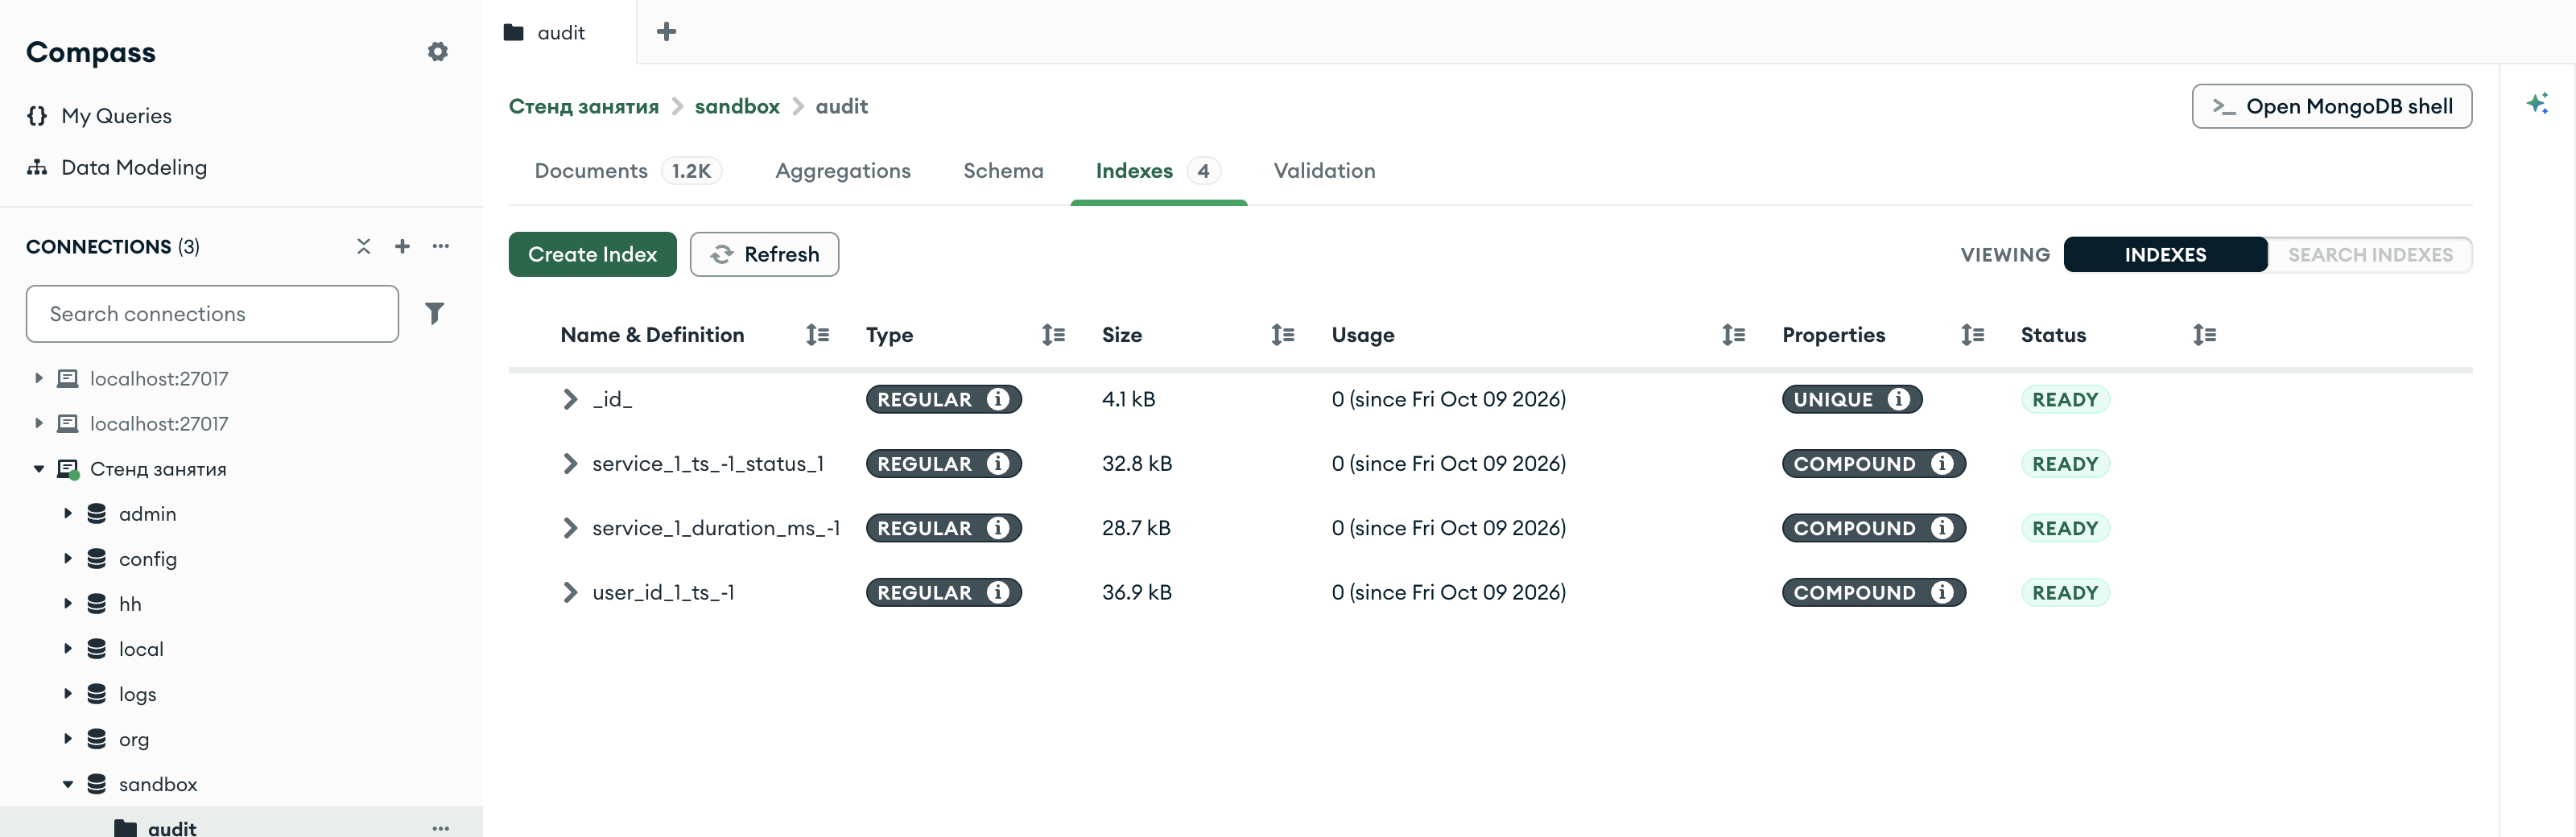This screenshot has height=837, width=2576.
Task: Refresh the index list
Action: (x=764, y=255)
